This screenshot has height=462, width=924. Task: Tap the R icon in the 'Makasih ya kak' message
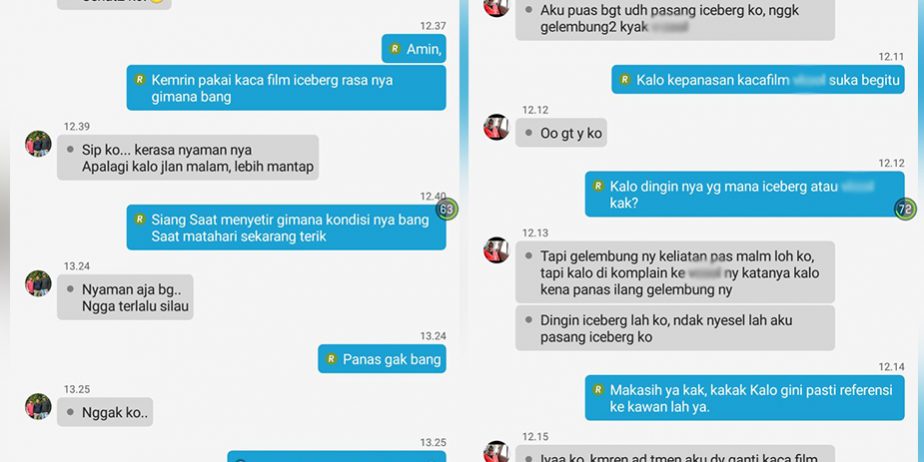coord(598,390)
